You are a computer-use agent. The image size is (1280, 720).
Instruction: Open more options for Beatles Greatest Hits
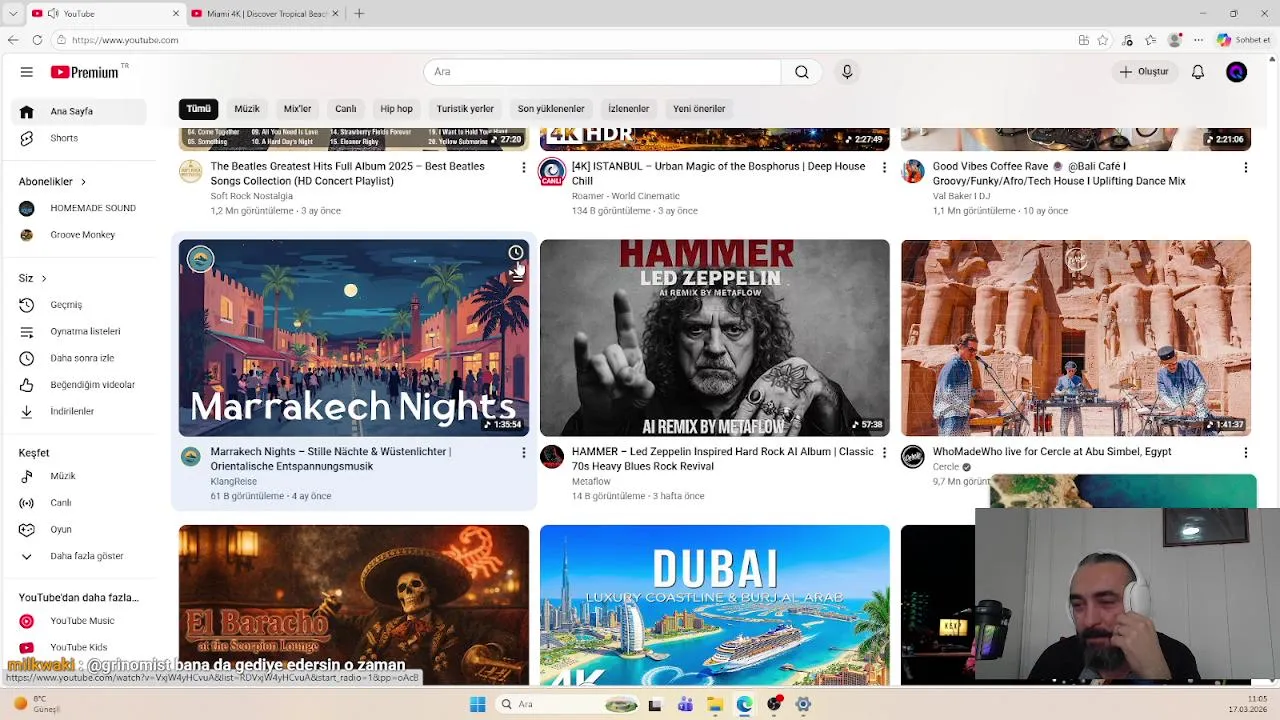tap(523, 167)
